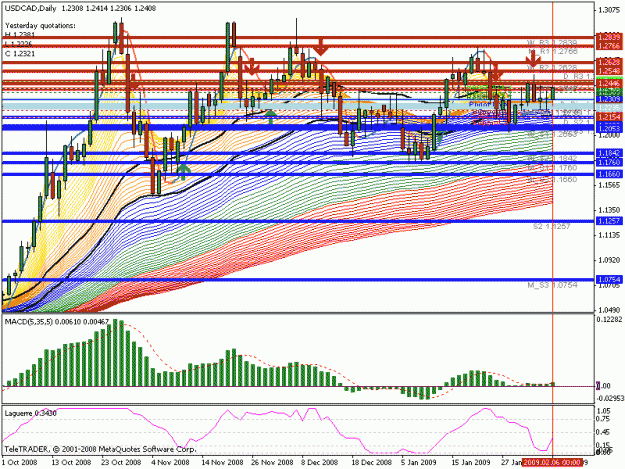Click the '23 Oct 2008' date label
This screenshot has height=469, width=625.
121,462
